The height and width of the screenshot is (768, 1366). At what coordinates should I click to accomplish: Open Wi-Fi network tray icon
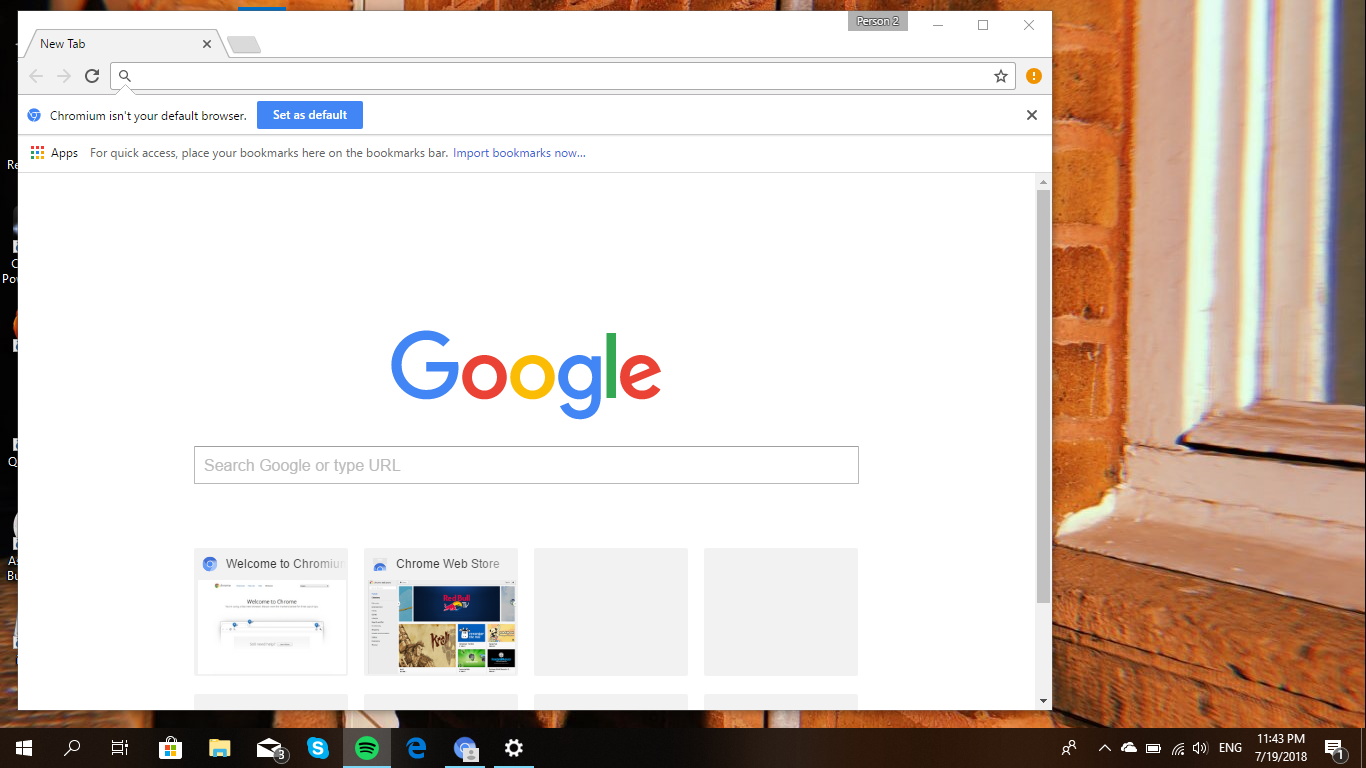pos(1178,747)
